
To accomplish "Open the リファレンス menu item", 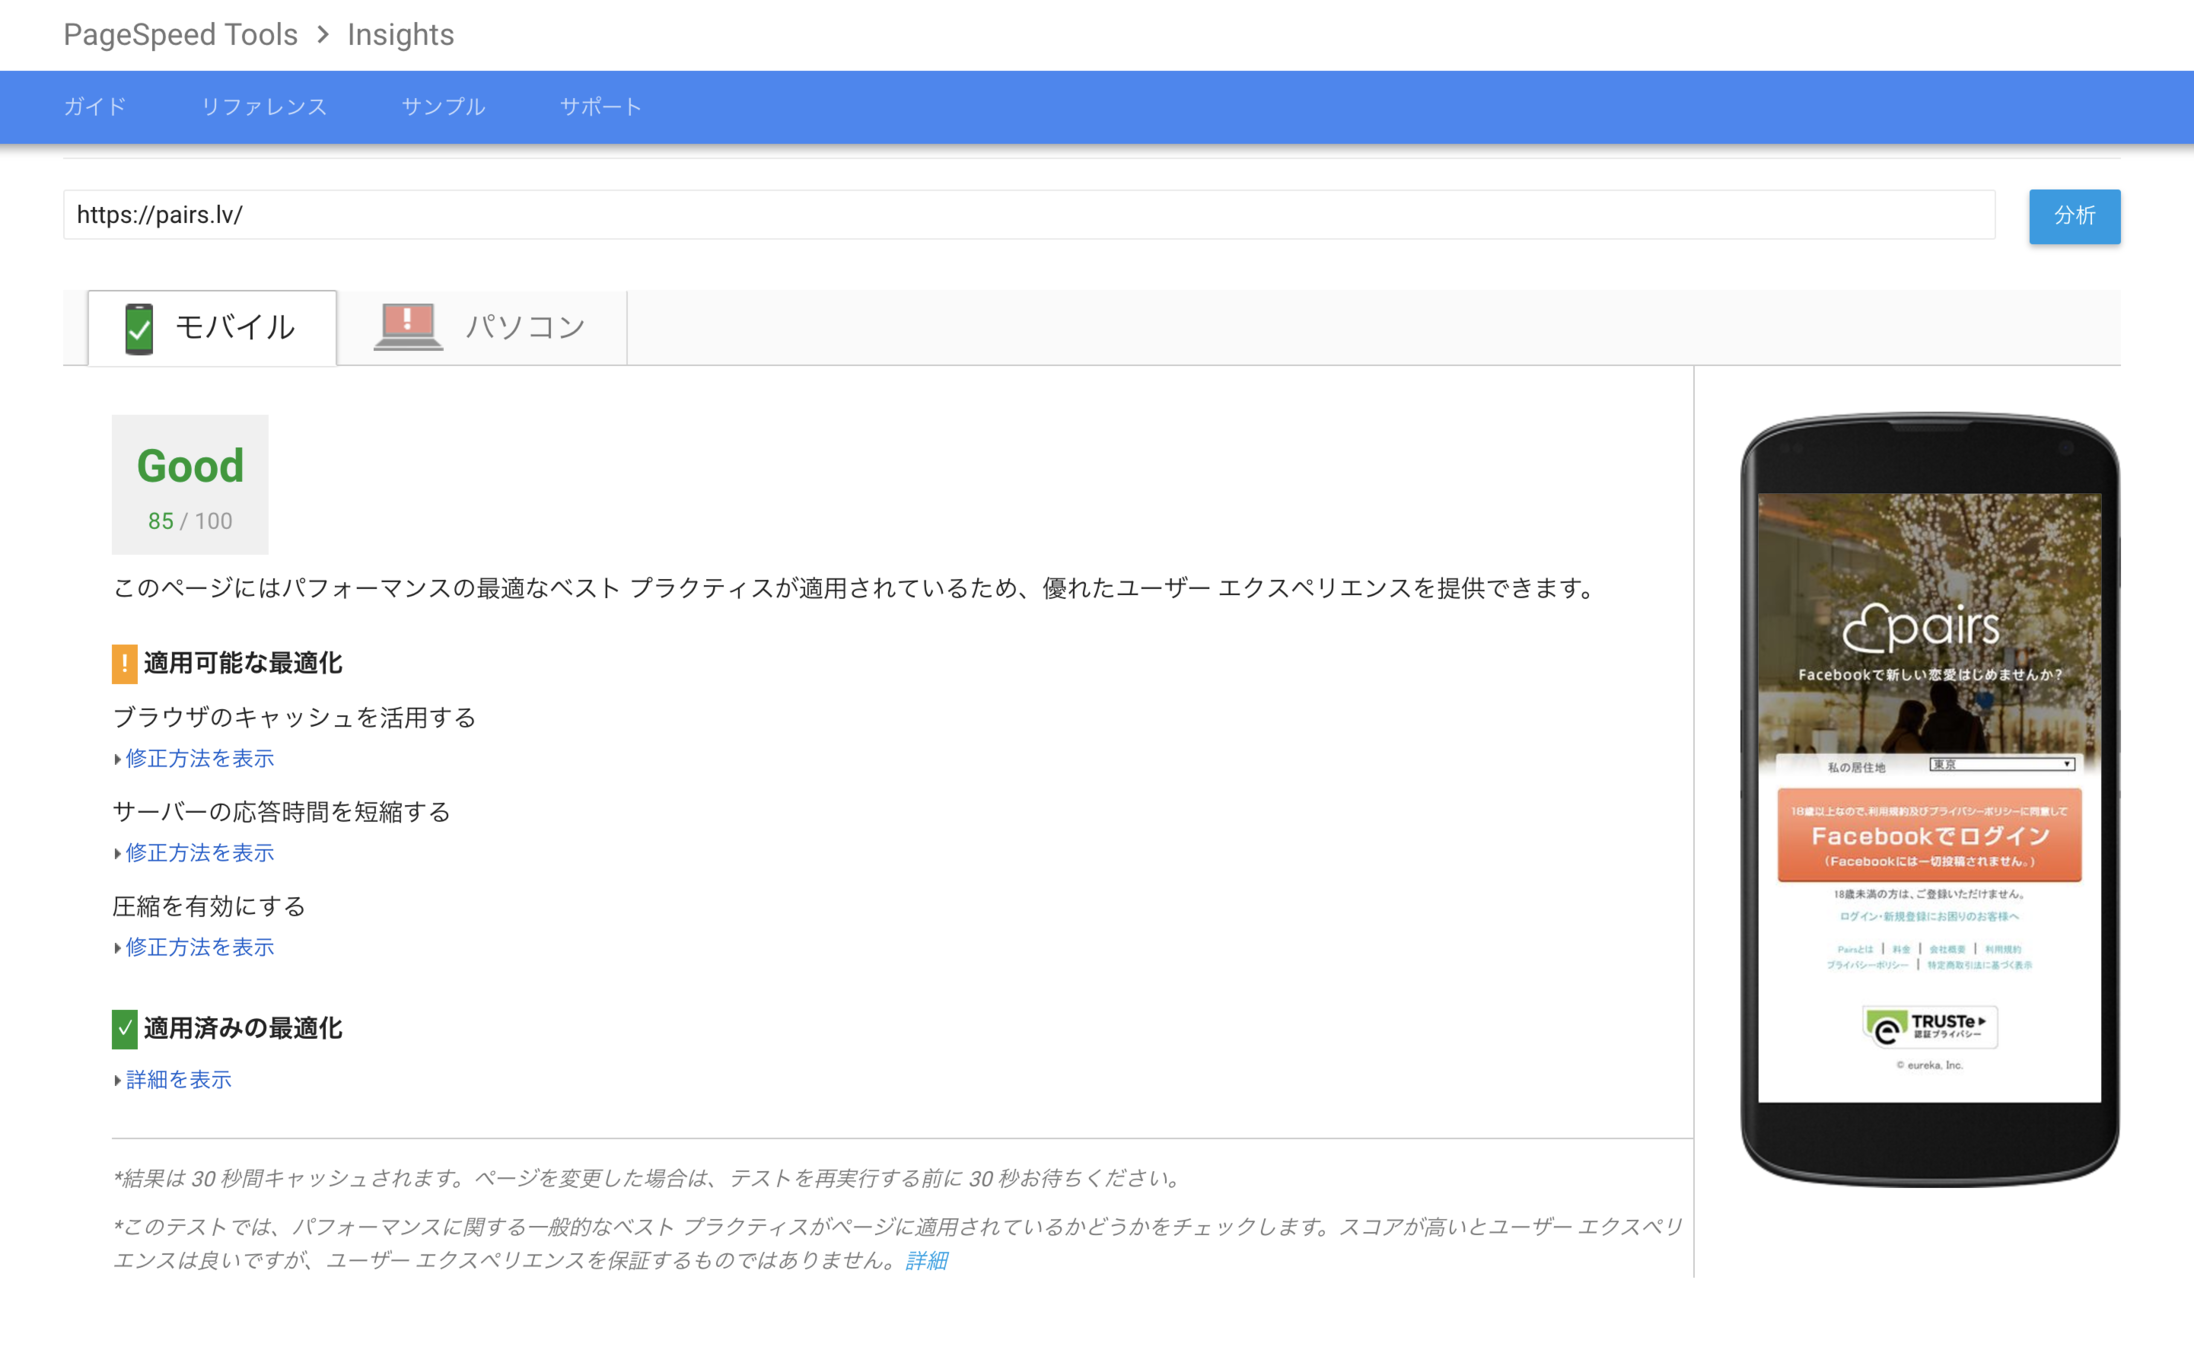I will click(264, 107).
